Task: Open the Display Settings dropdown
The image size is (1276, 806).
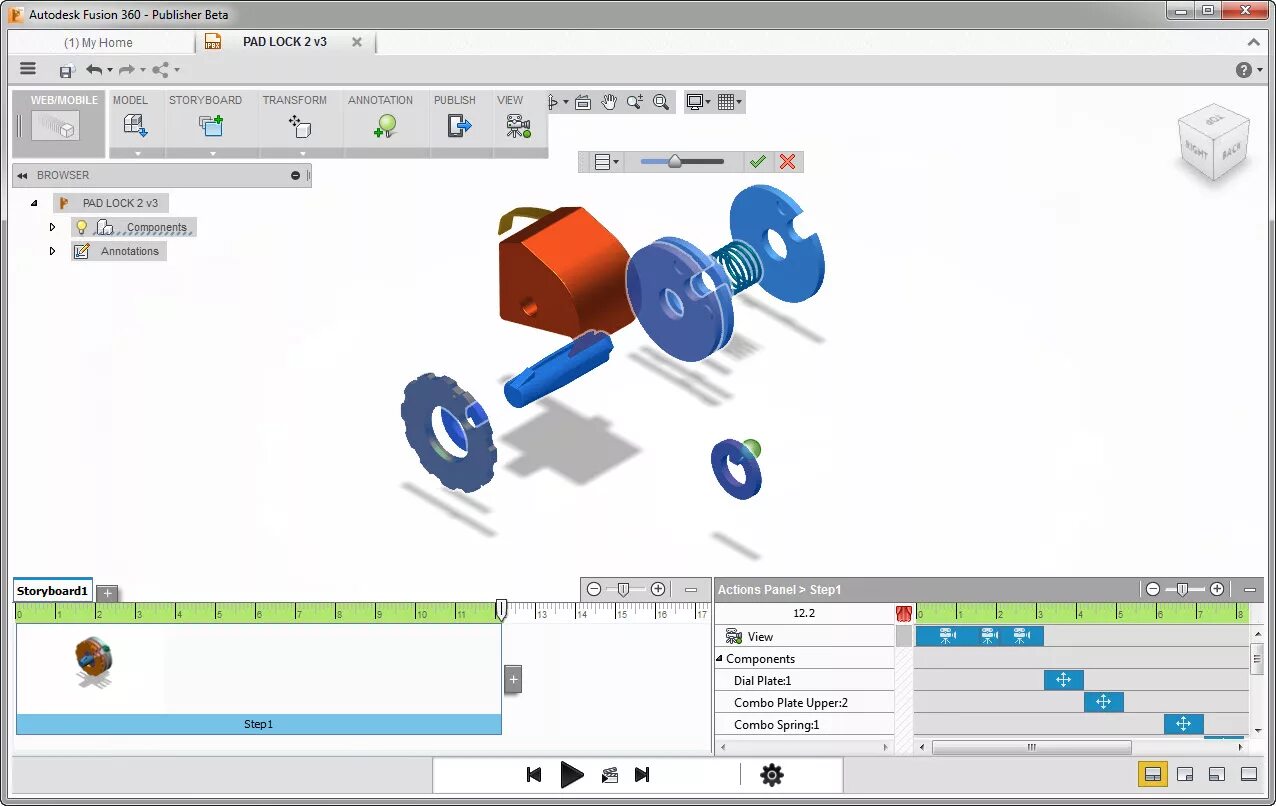Action: click(698, 102)
